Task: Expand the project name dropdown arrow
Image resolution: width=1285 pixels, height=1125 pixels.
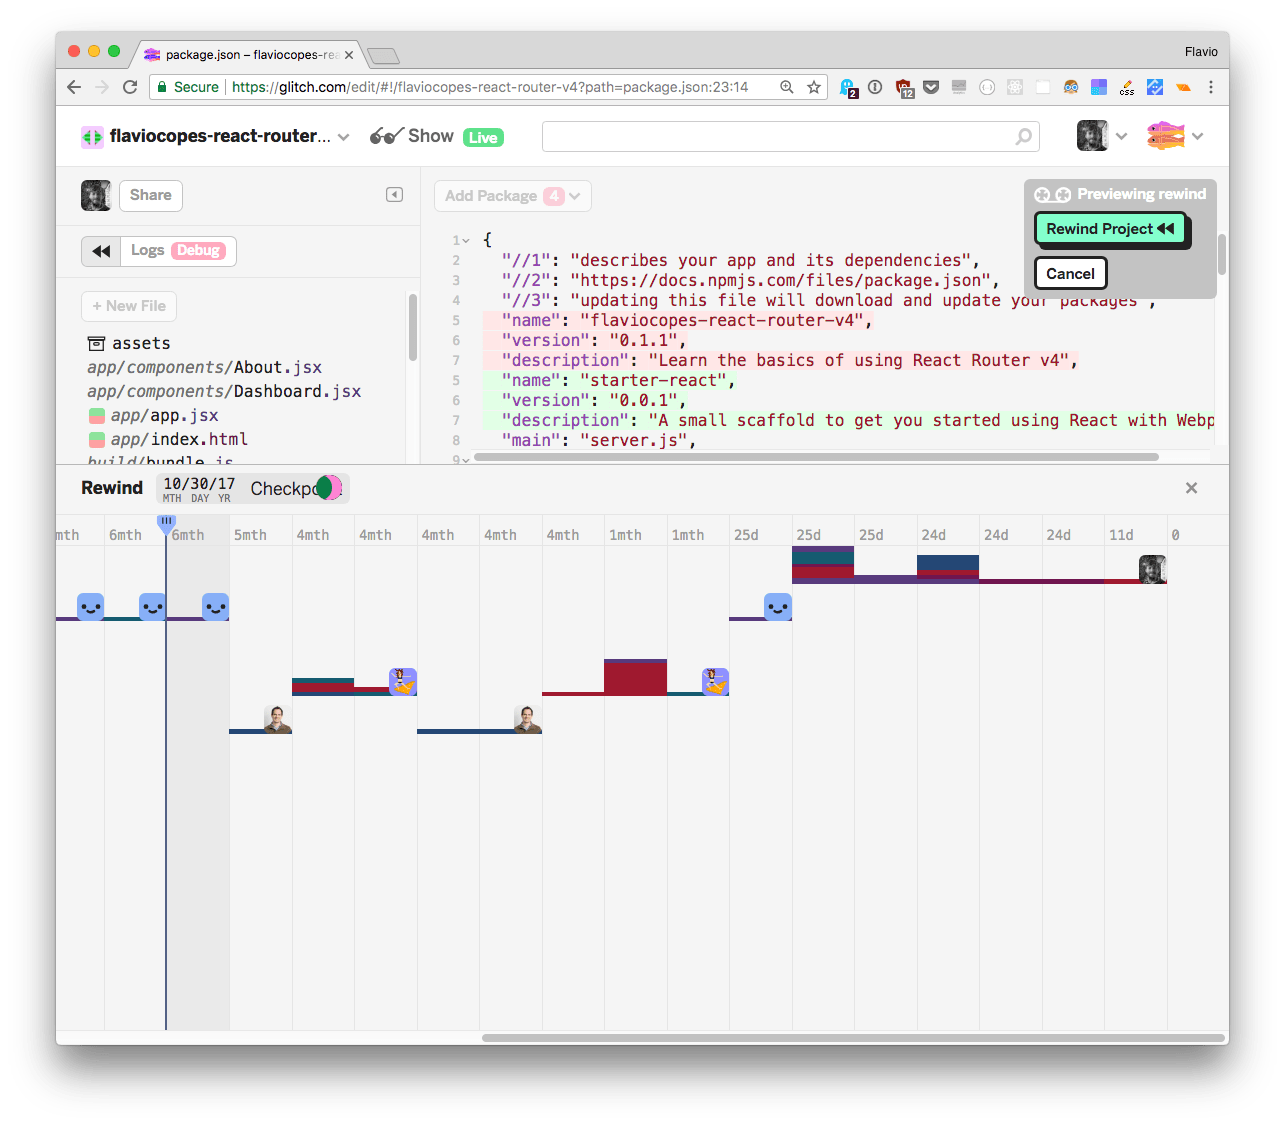Action: (x=344, y=137)
